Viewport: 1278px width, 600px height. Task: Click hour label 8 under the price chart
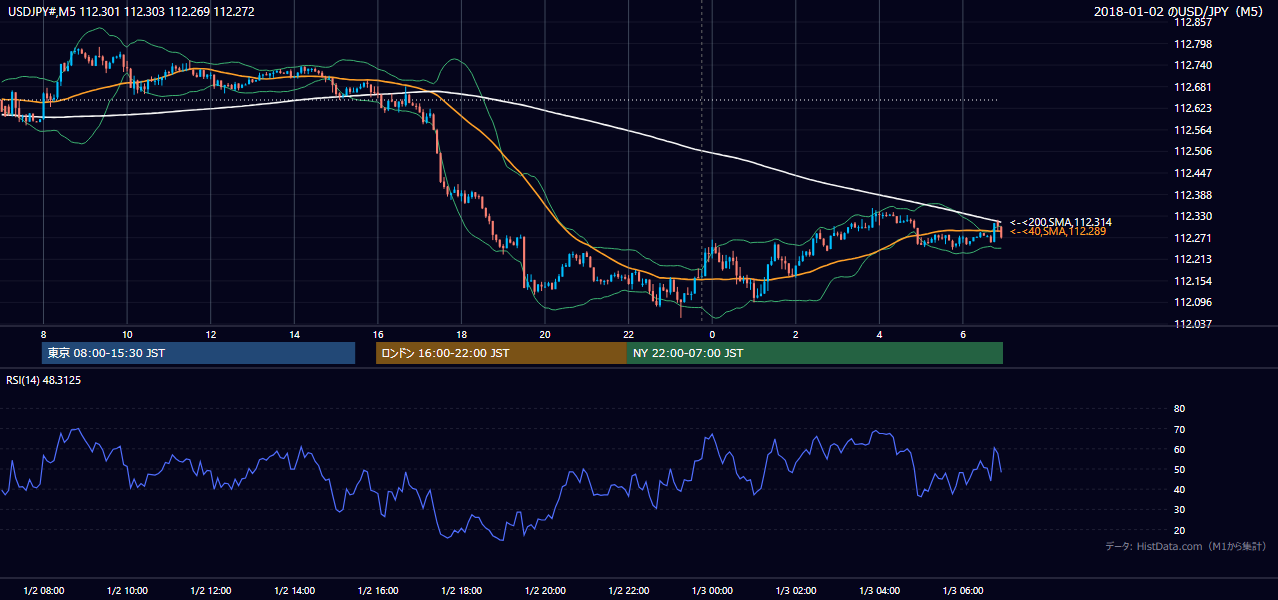pyautogui.click(x=43, y=334)
